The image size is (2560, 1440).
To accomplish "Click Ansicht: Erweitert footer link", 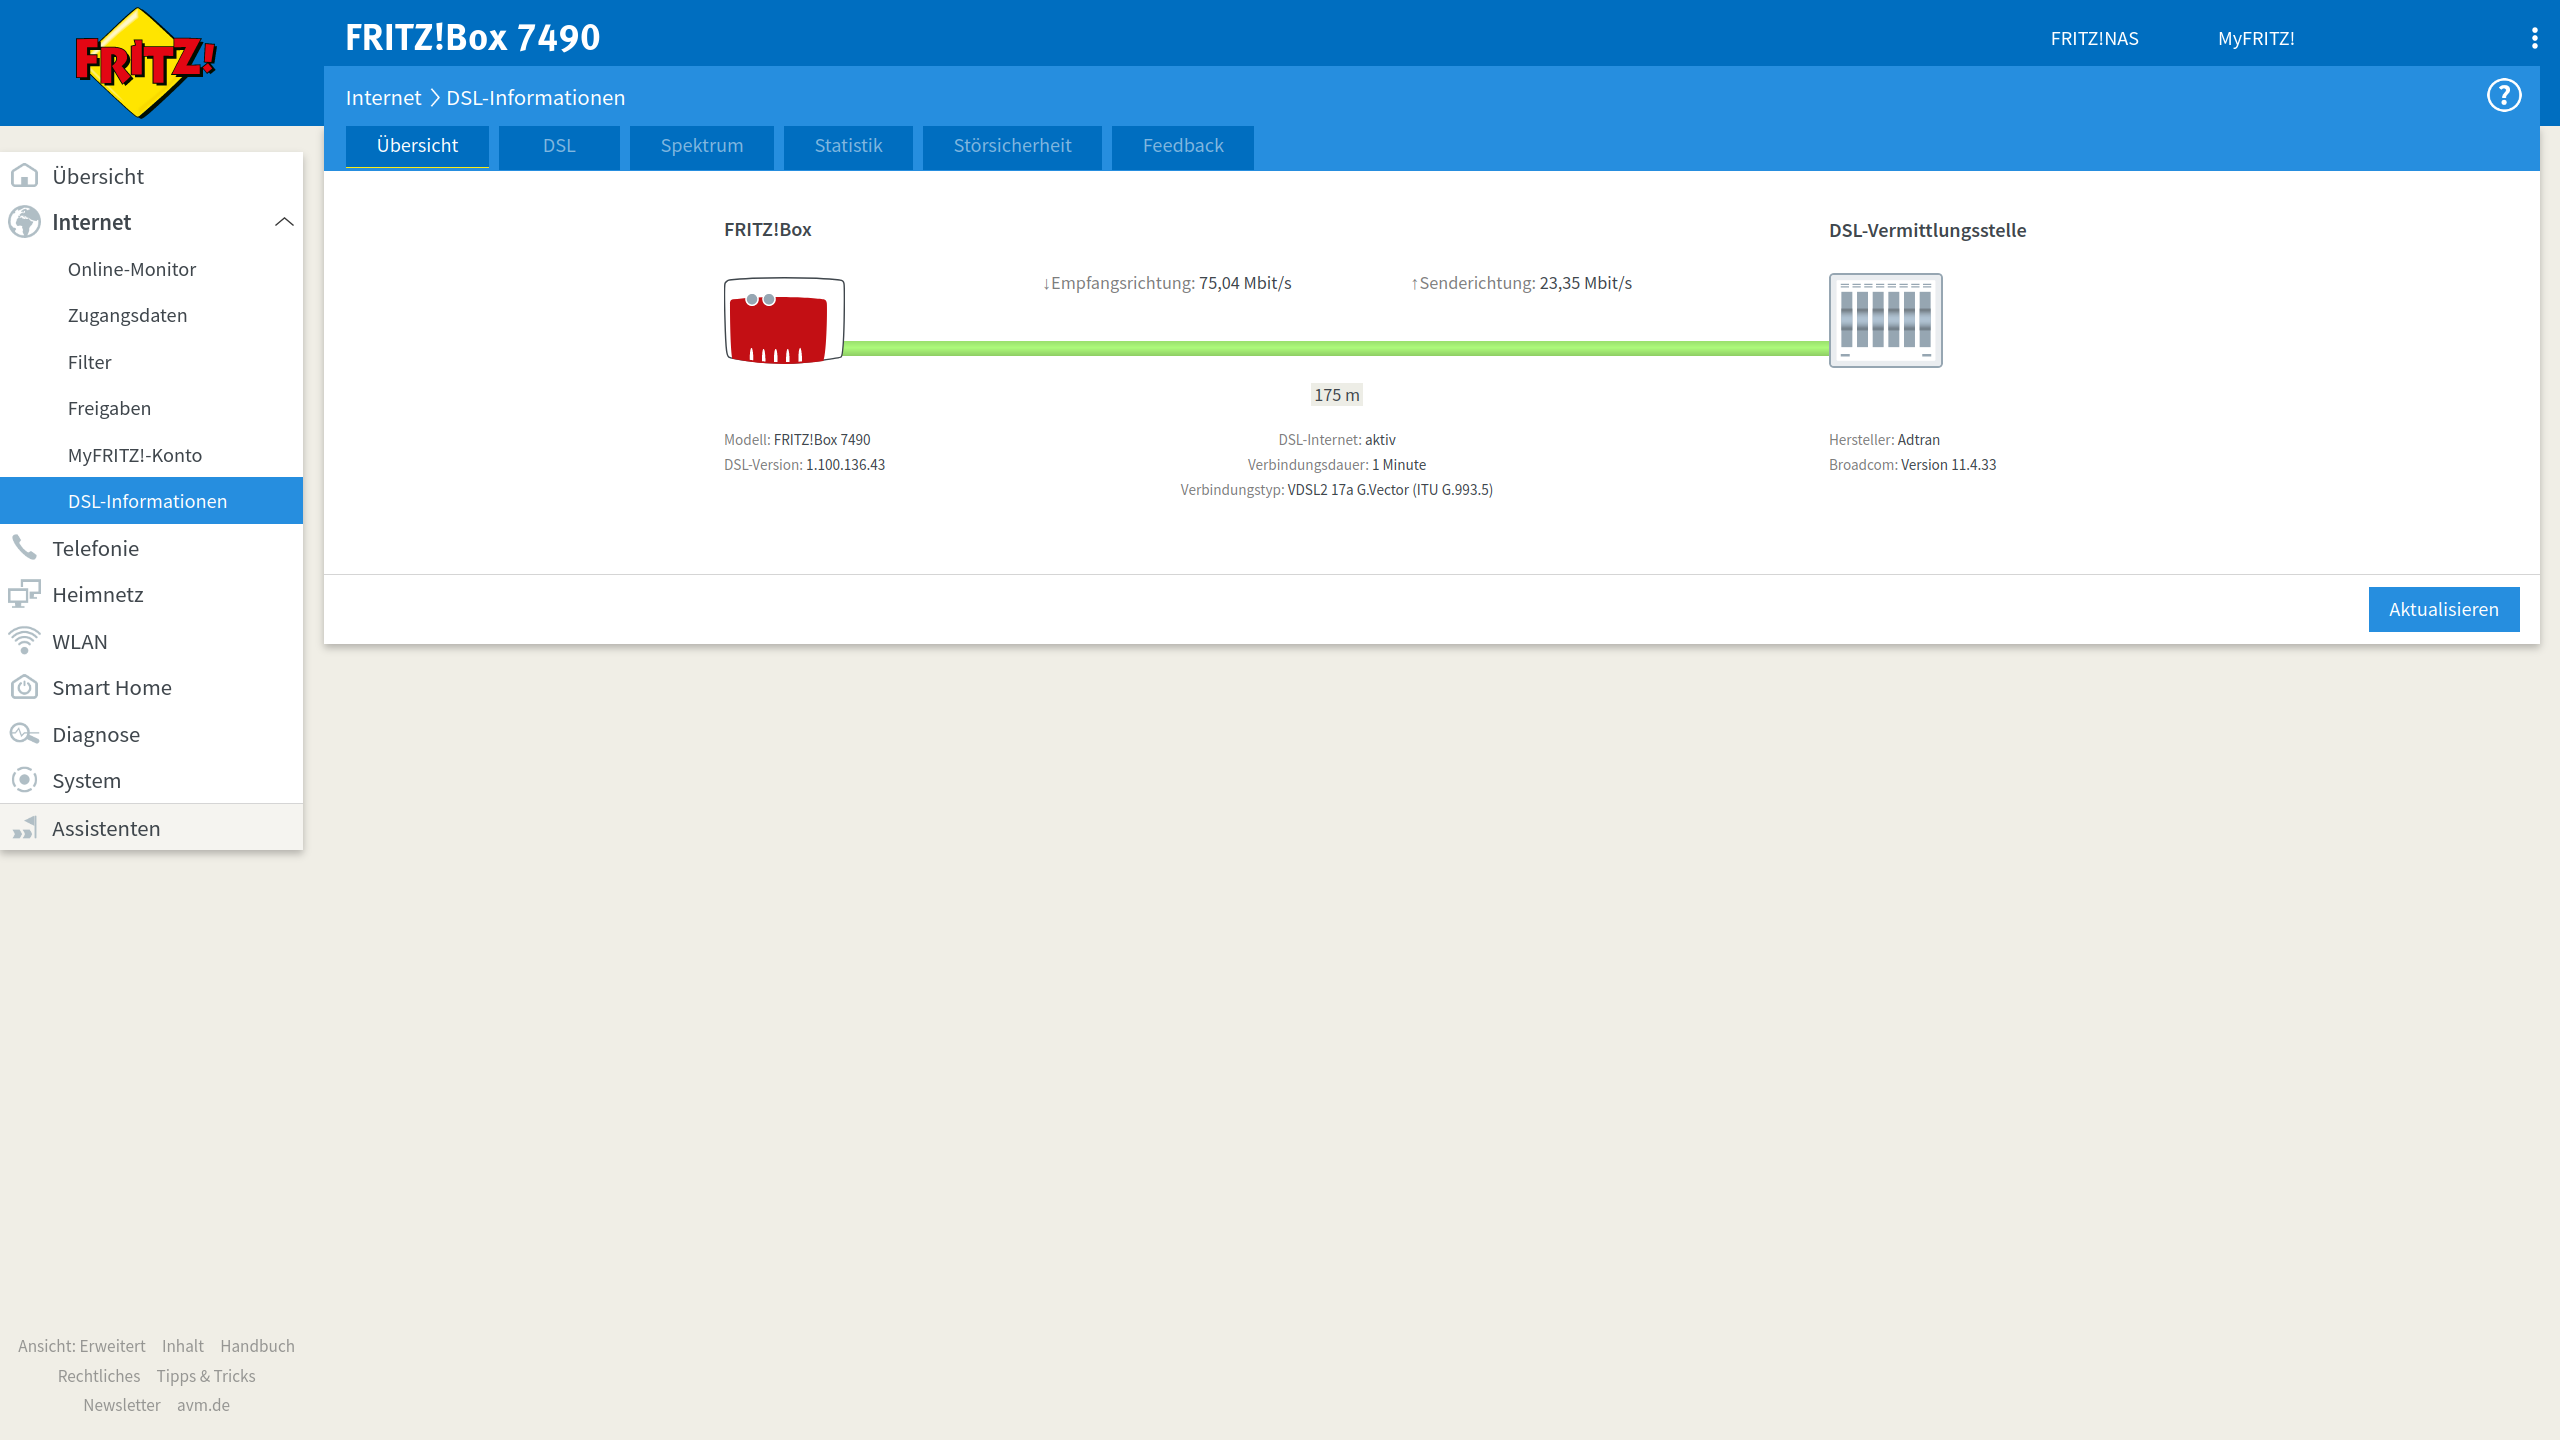I will tap(82, 1346).
